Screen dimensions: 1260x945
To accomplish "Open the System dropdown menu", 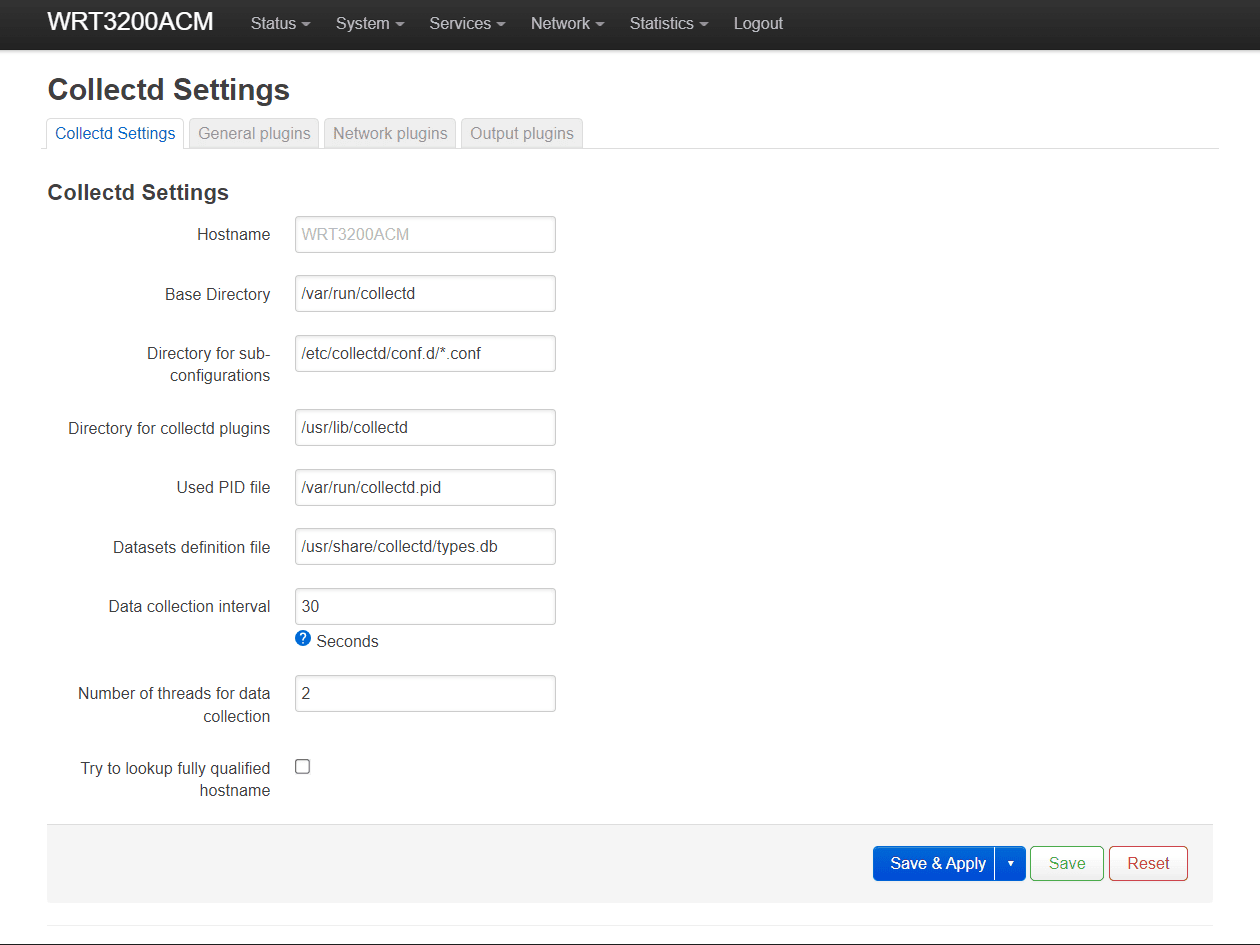I will tap(370, 23).
